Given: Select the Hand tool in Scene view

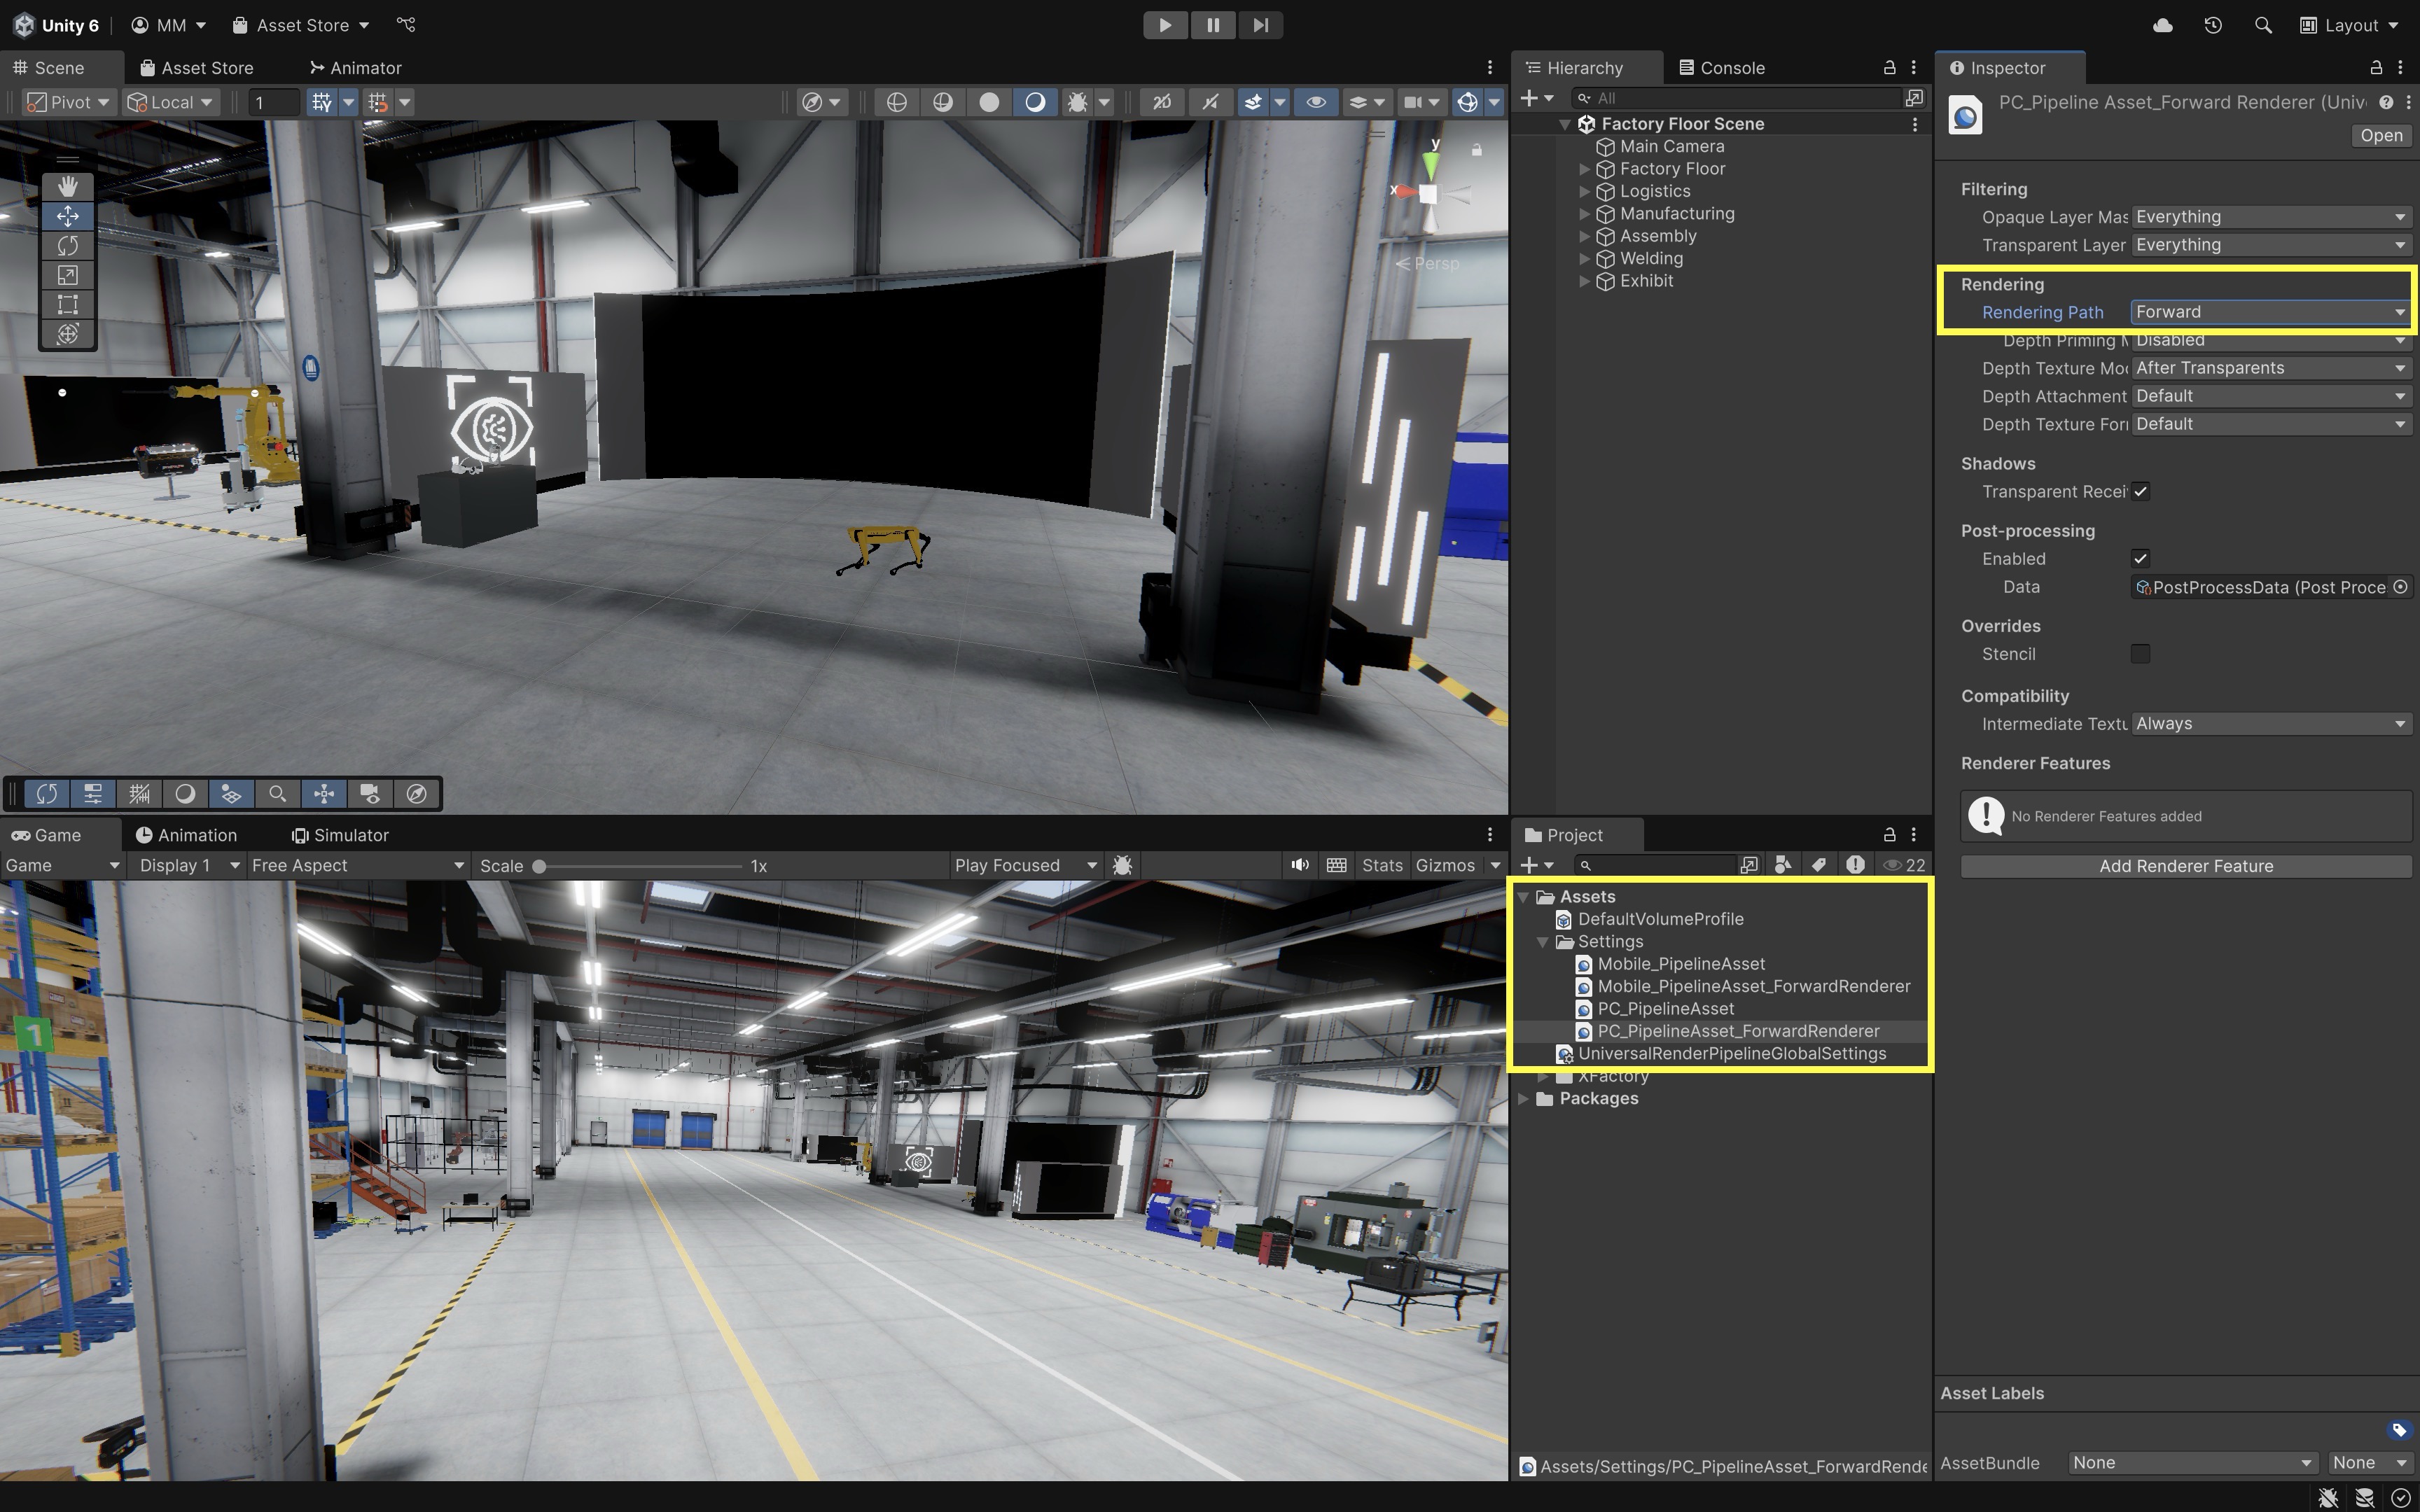Looking at the screenshot, I should click(67, 187).
